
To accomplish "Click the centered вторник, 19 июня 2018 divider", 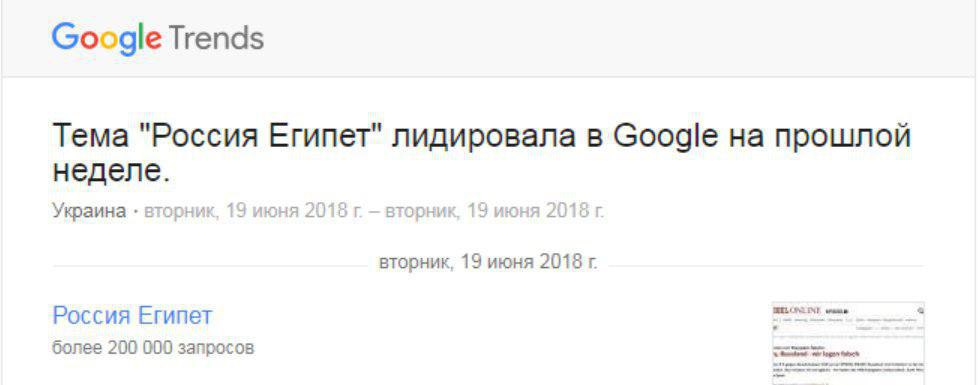I will [x=488, y=263].
